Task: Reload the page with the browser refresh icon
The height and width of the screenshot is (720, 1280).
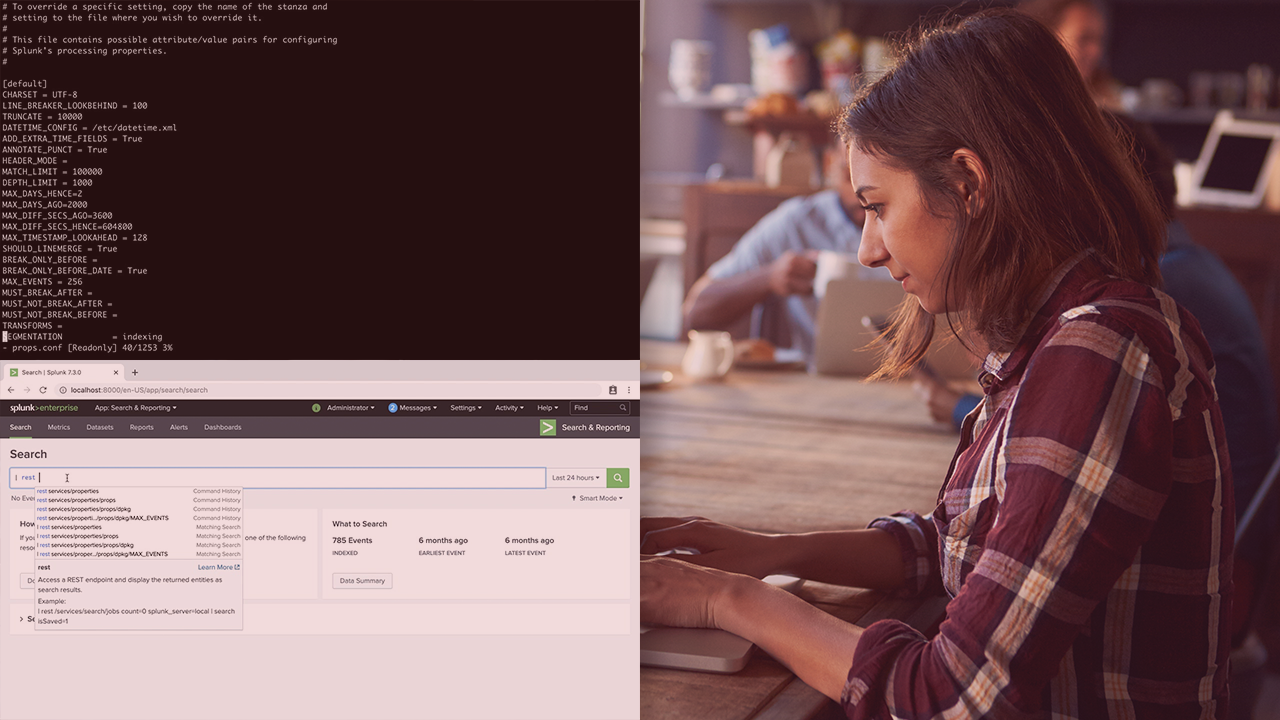Action: pyautogui.click(x=43, y=390)
